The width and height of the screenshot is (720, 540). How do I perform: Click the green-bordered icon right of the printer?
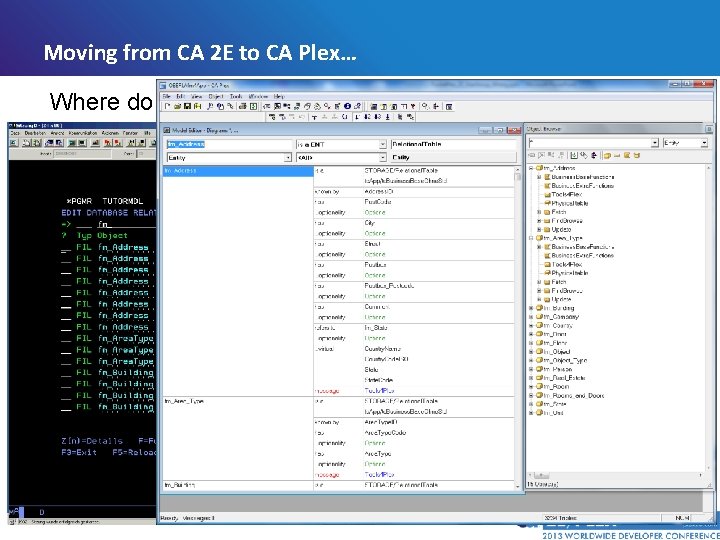[x=253, y=106]
